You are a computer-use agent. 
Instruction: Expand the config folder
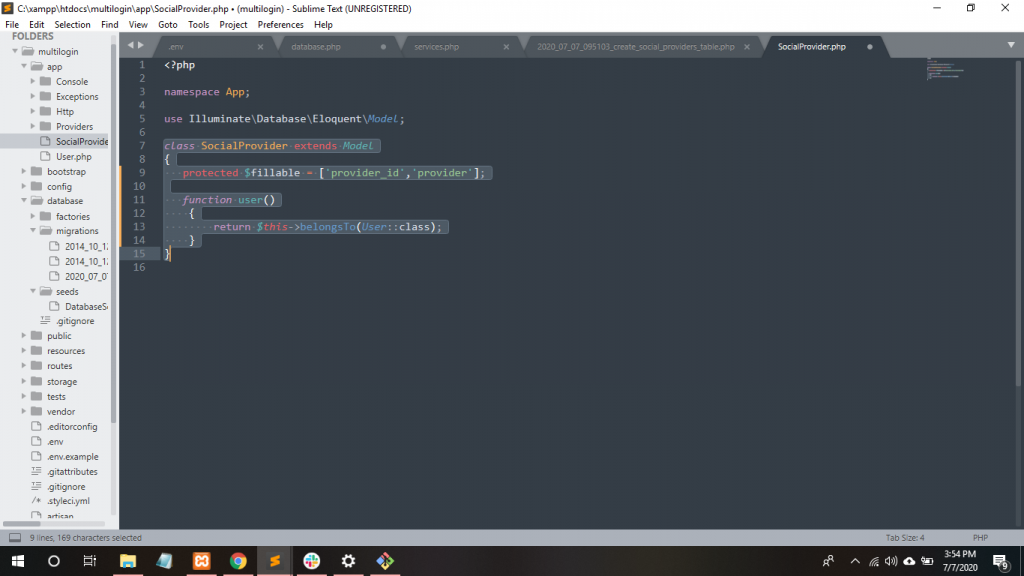(x=24, y=186)
